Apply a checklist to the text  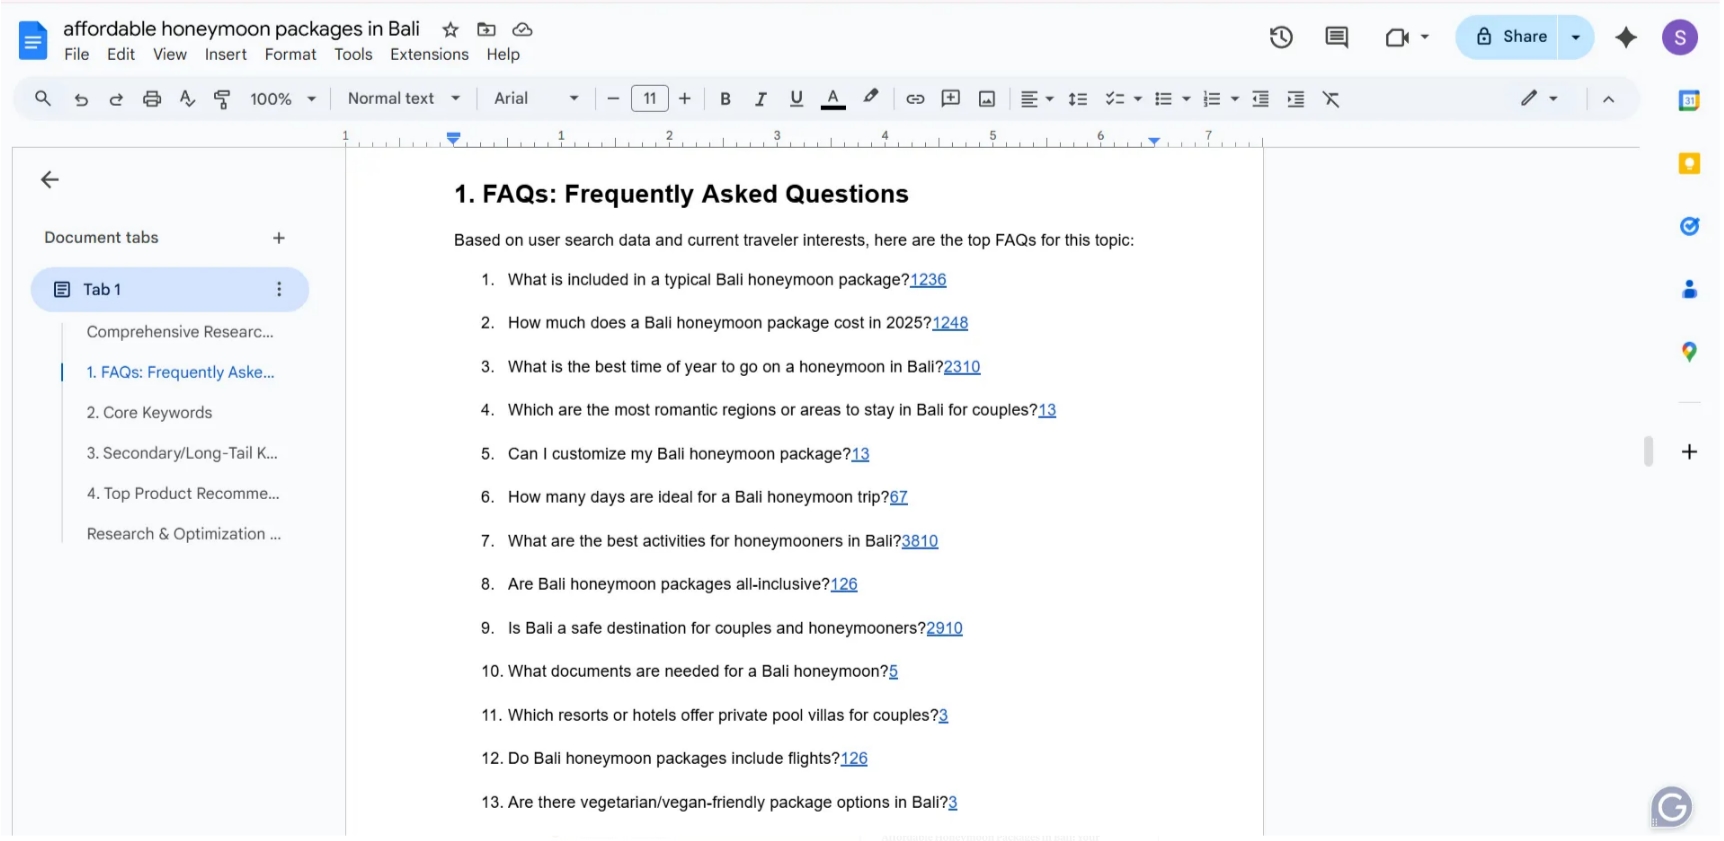tap(1115, 98)
